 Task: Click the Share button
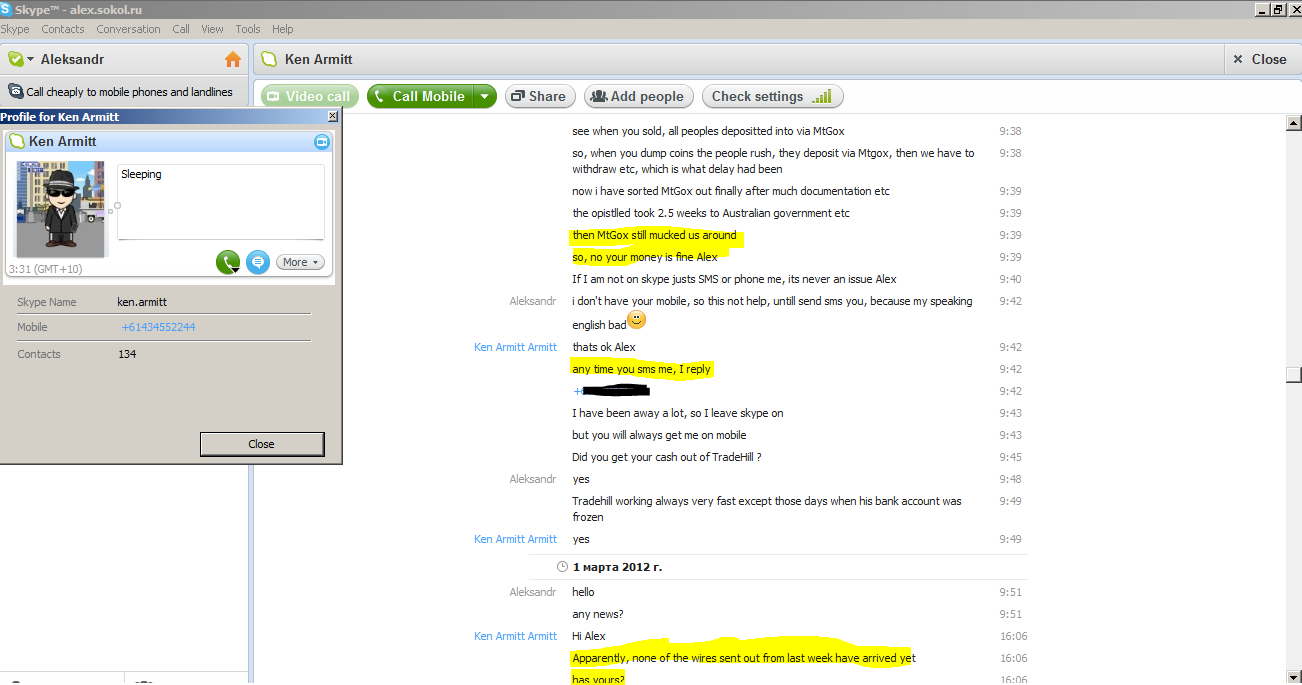[x=540, y=96]
